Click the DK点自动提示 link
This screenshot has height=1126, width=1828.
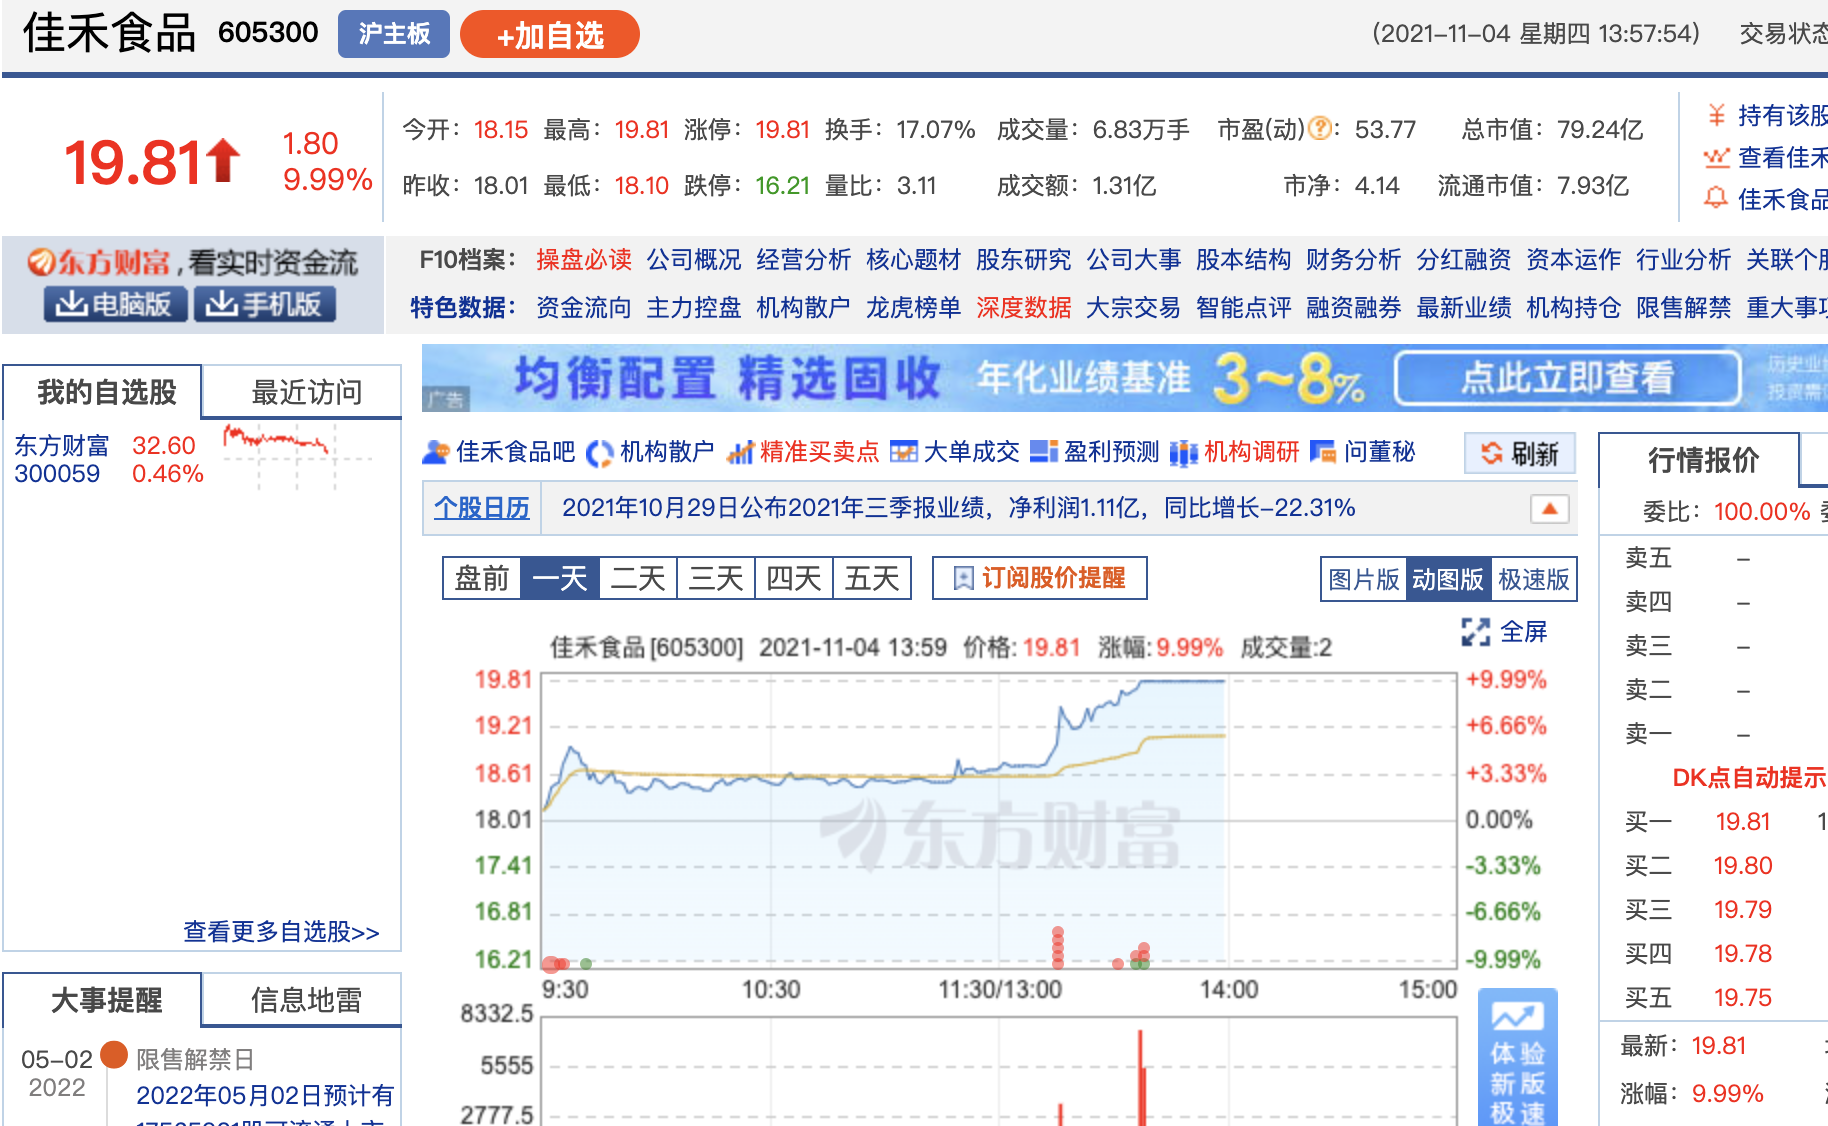1749,778
